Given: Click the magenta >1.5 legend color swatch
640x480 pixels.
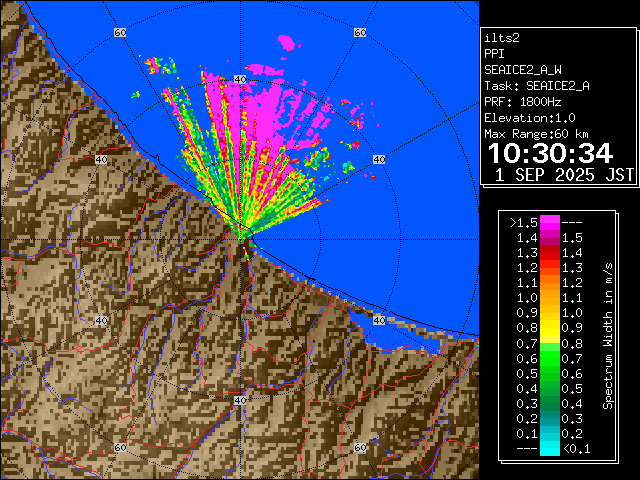Looking at the screenshot, I should pyautogui.click(x=550, y=223).
